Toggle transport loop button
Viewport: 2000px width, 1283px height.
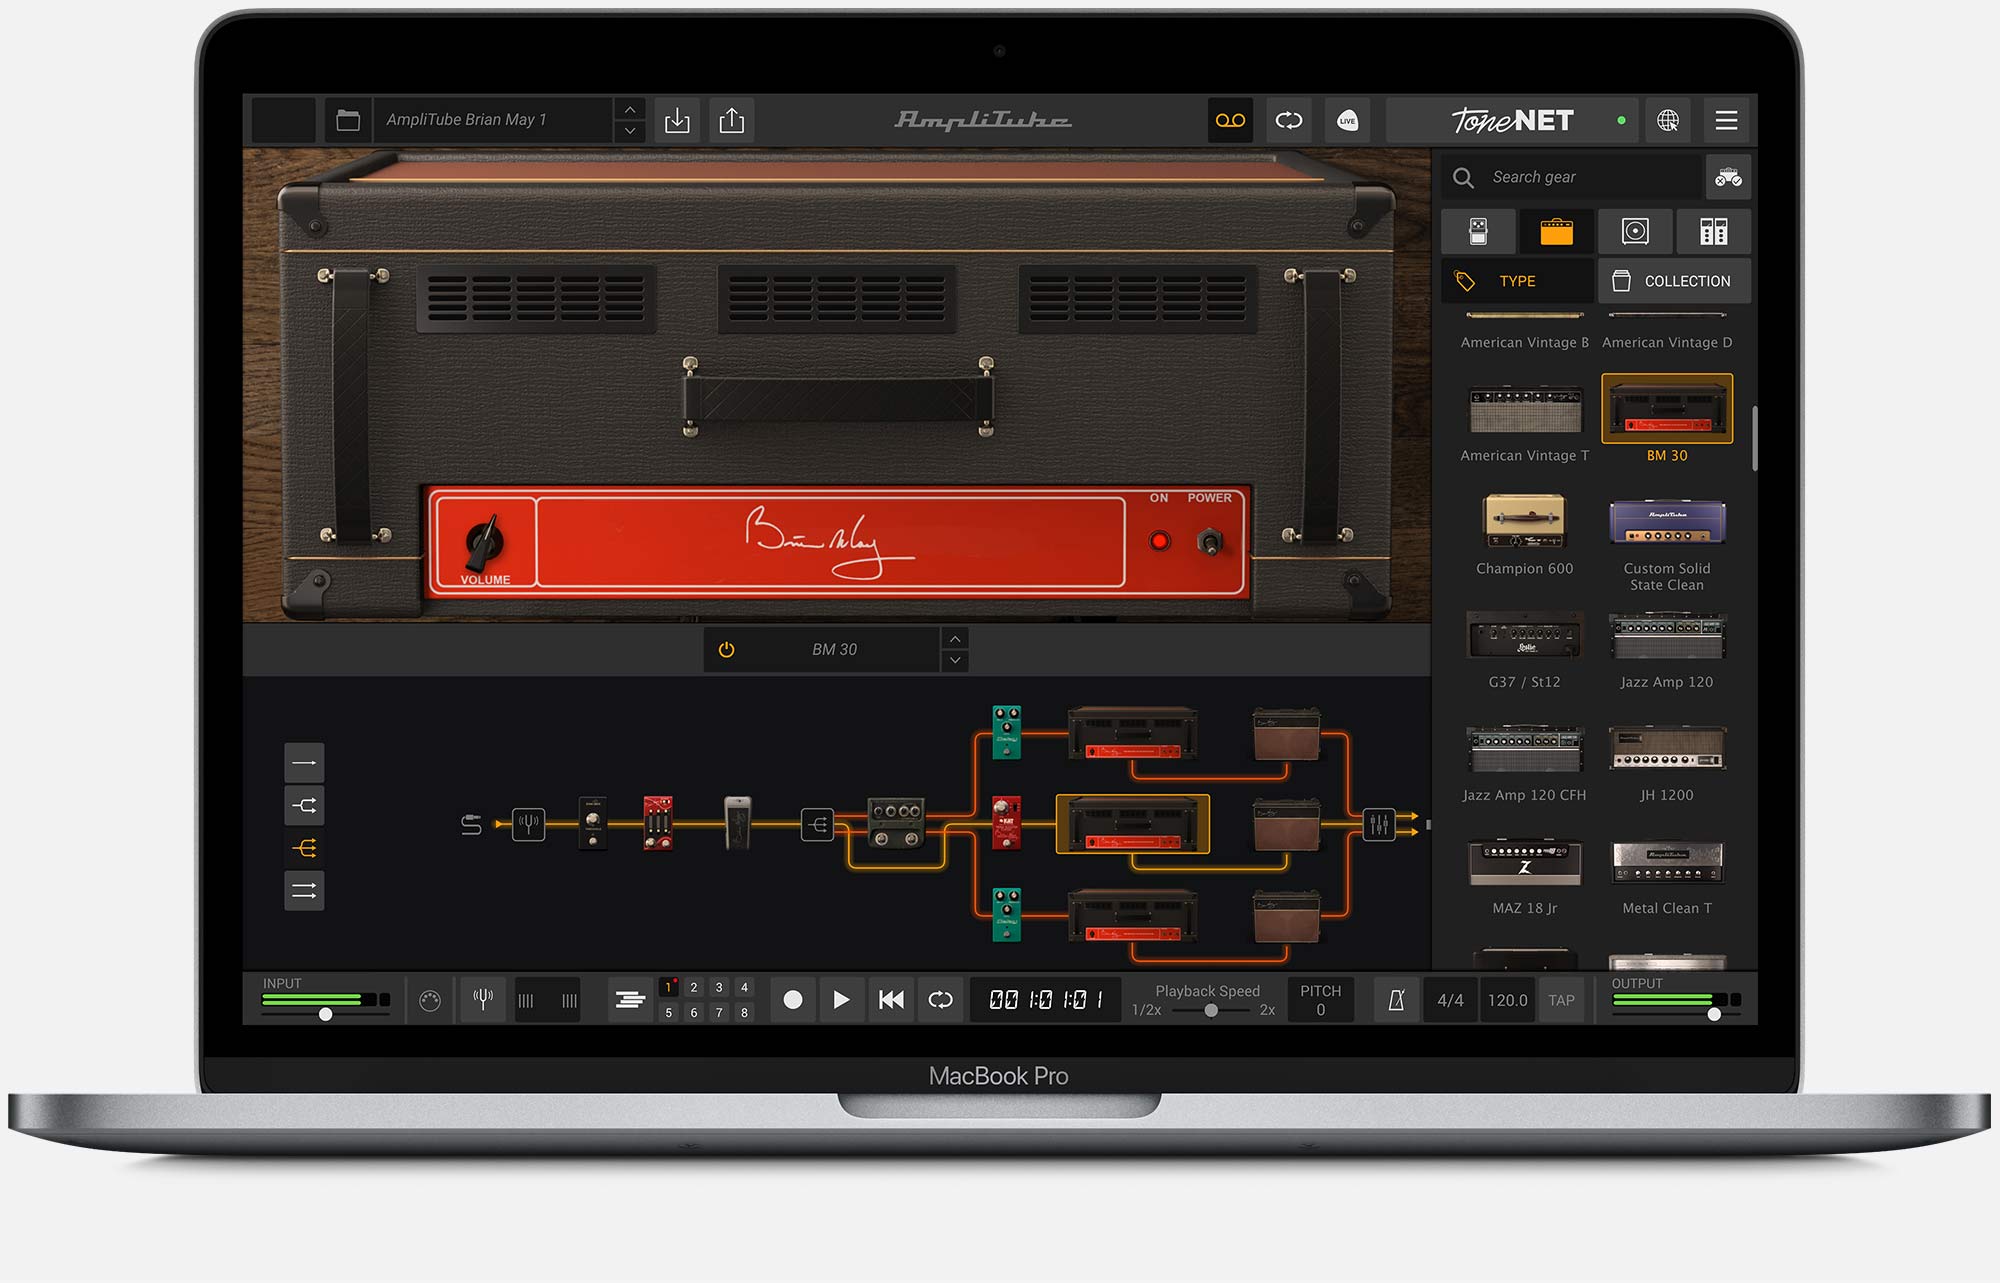pos(940,1000)
